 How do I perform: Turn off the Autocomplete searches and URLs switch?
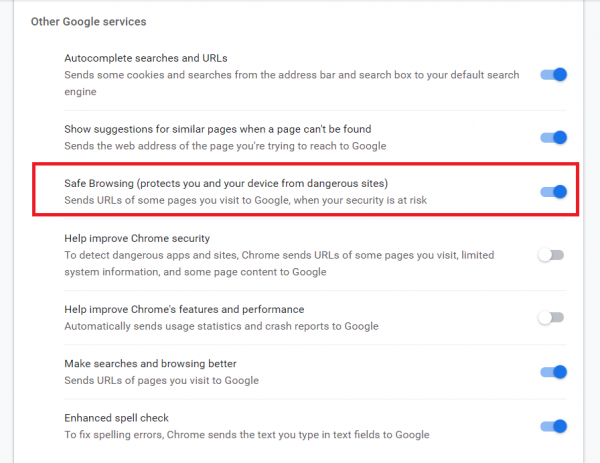coord(553,74)
